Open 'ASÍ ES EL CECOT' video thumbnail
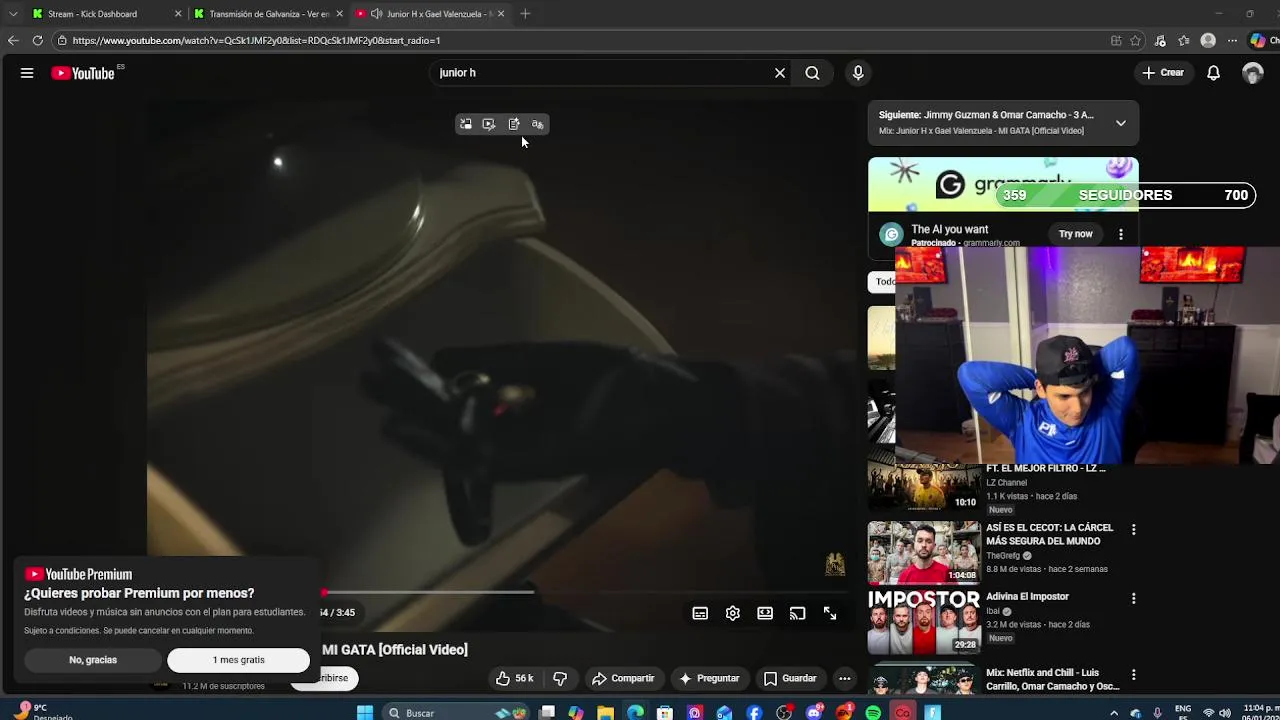1280x720 pixels. pyautogui.click(x=924, y=552)
